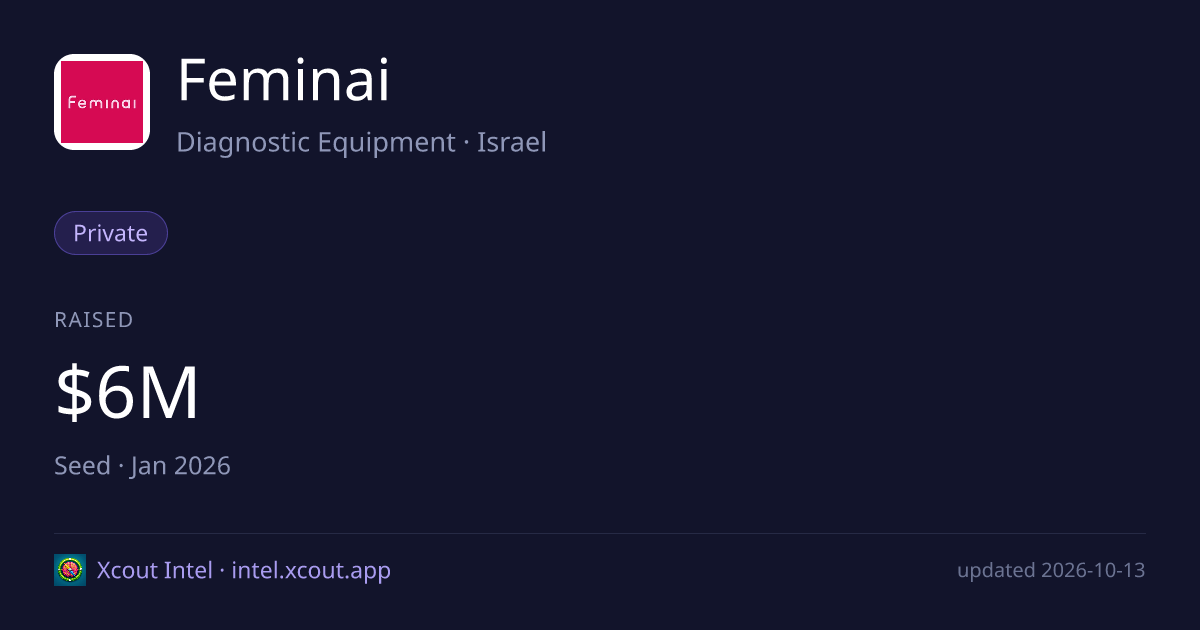Select the 2026-10-13 date stamp
The image size is (1200, 630).
pyautogui.click(x=1093, y=570)
